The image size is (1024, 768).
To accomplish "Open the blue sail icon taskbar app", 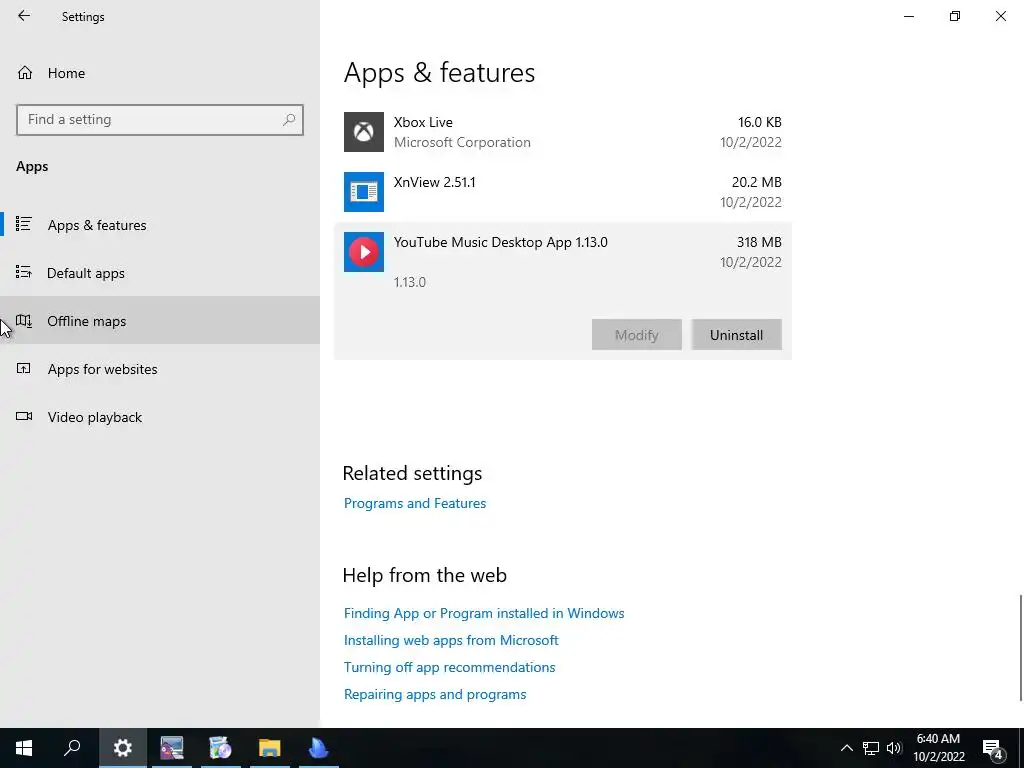I will (318, 748).
